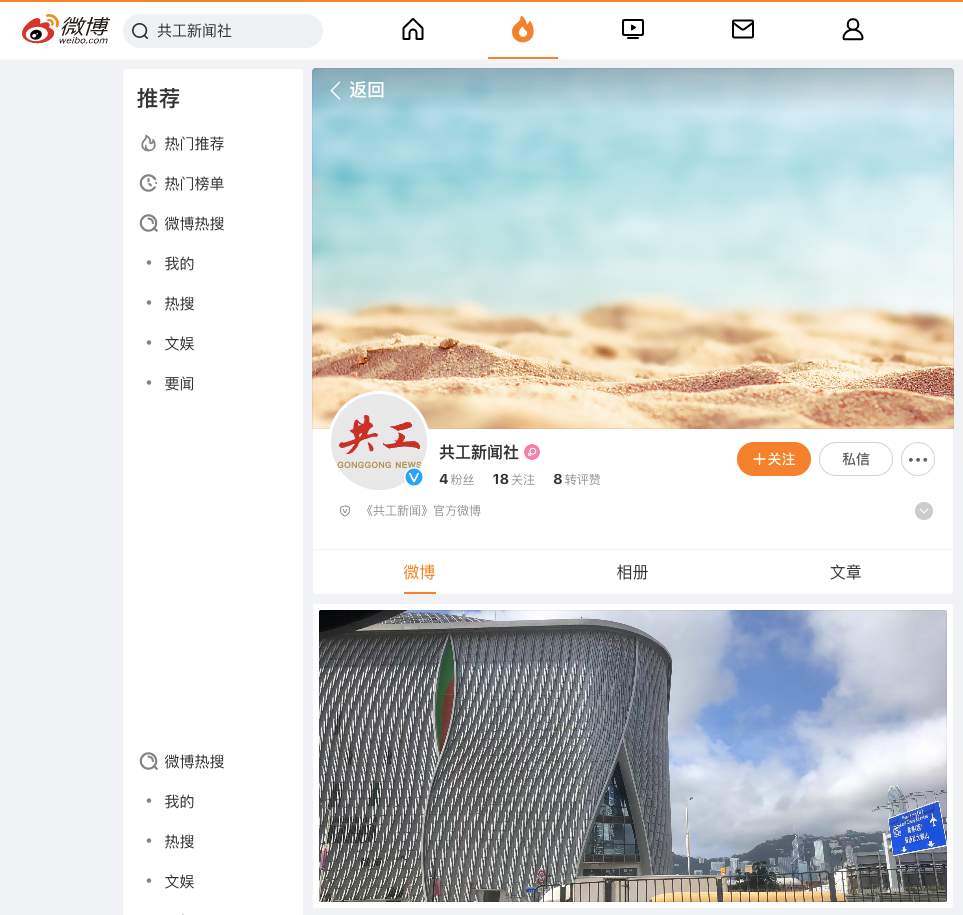Open the video icon in top navigation
The image size is (963, 915).
632,30
